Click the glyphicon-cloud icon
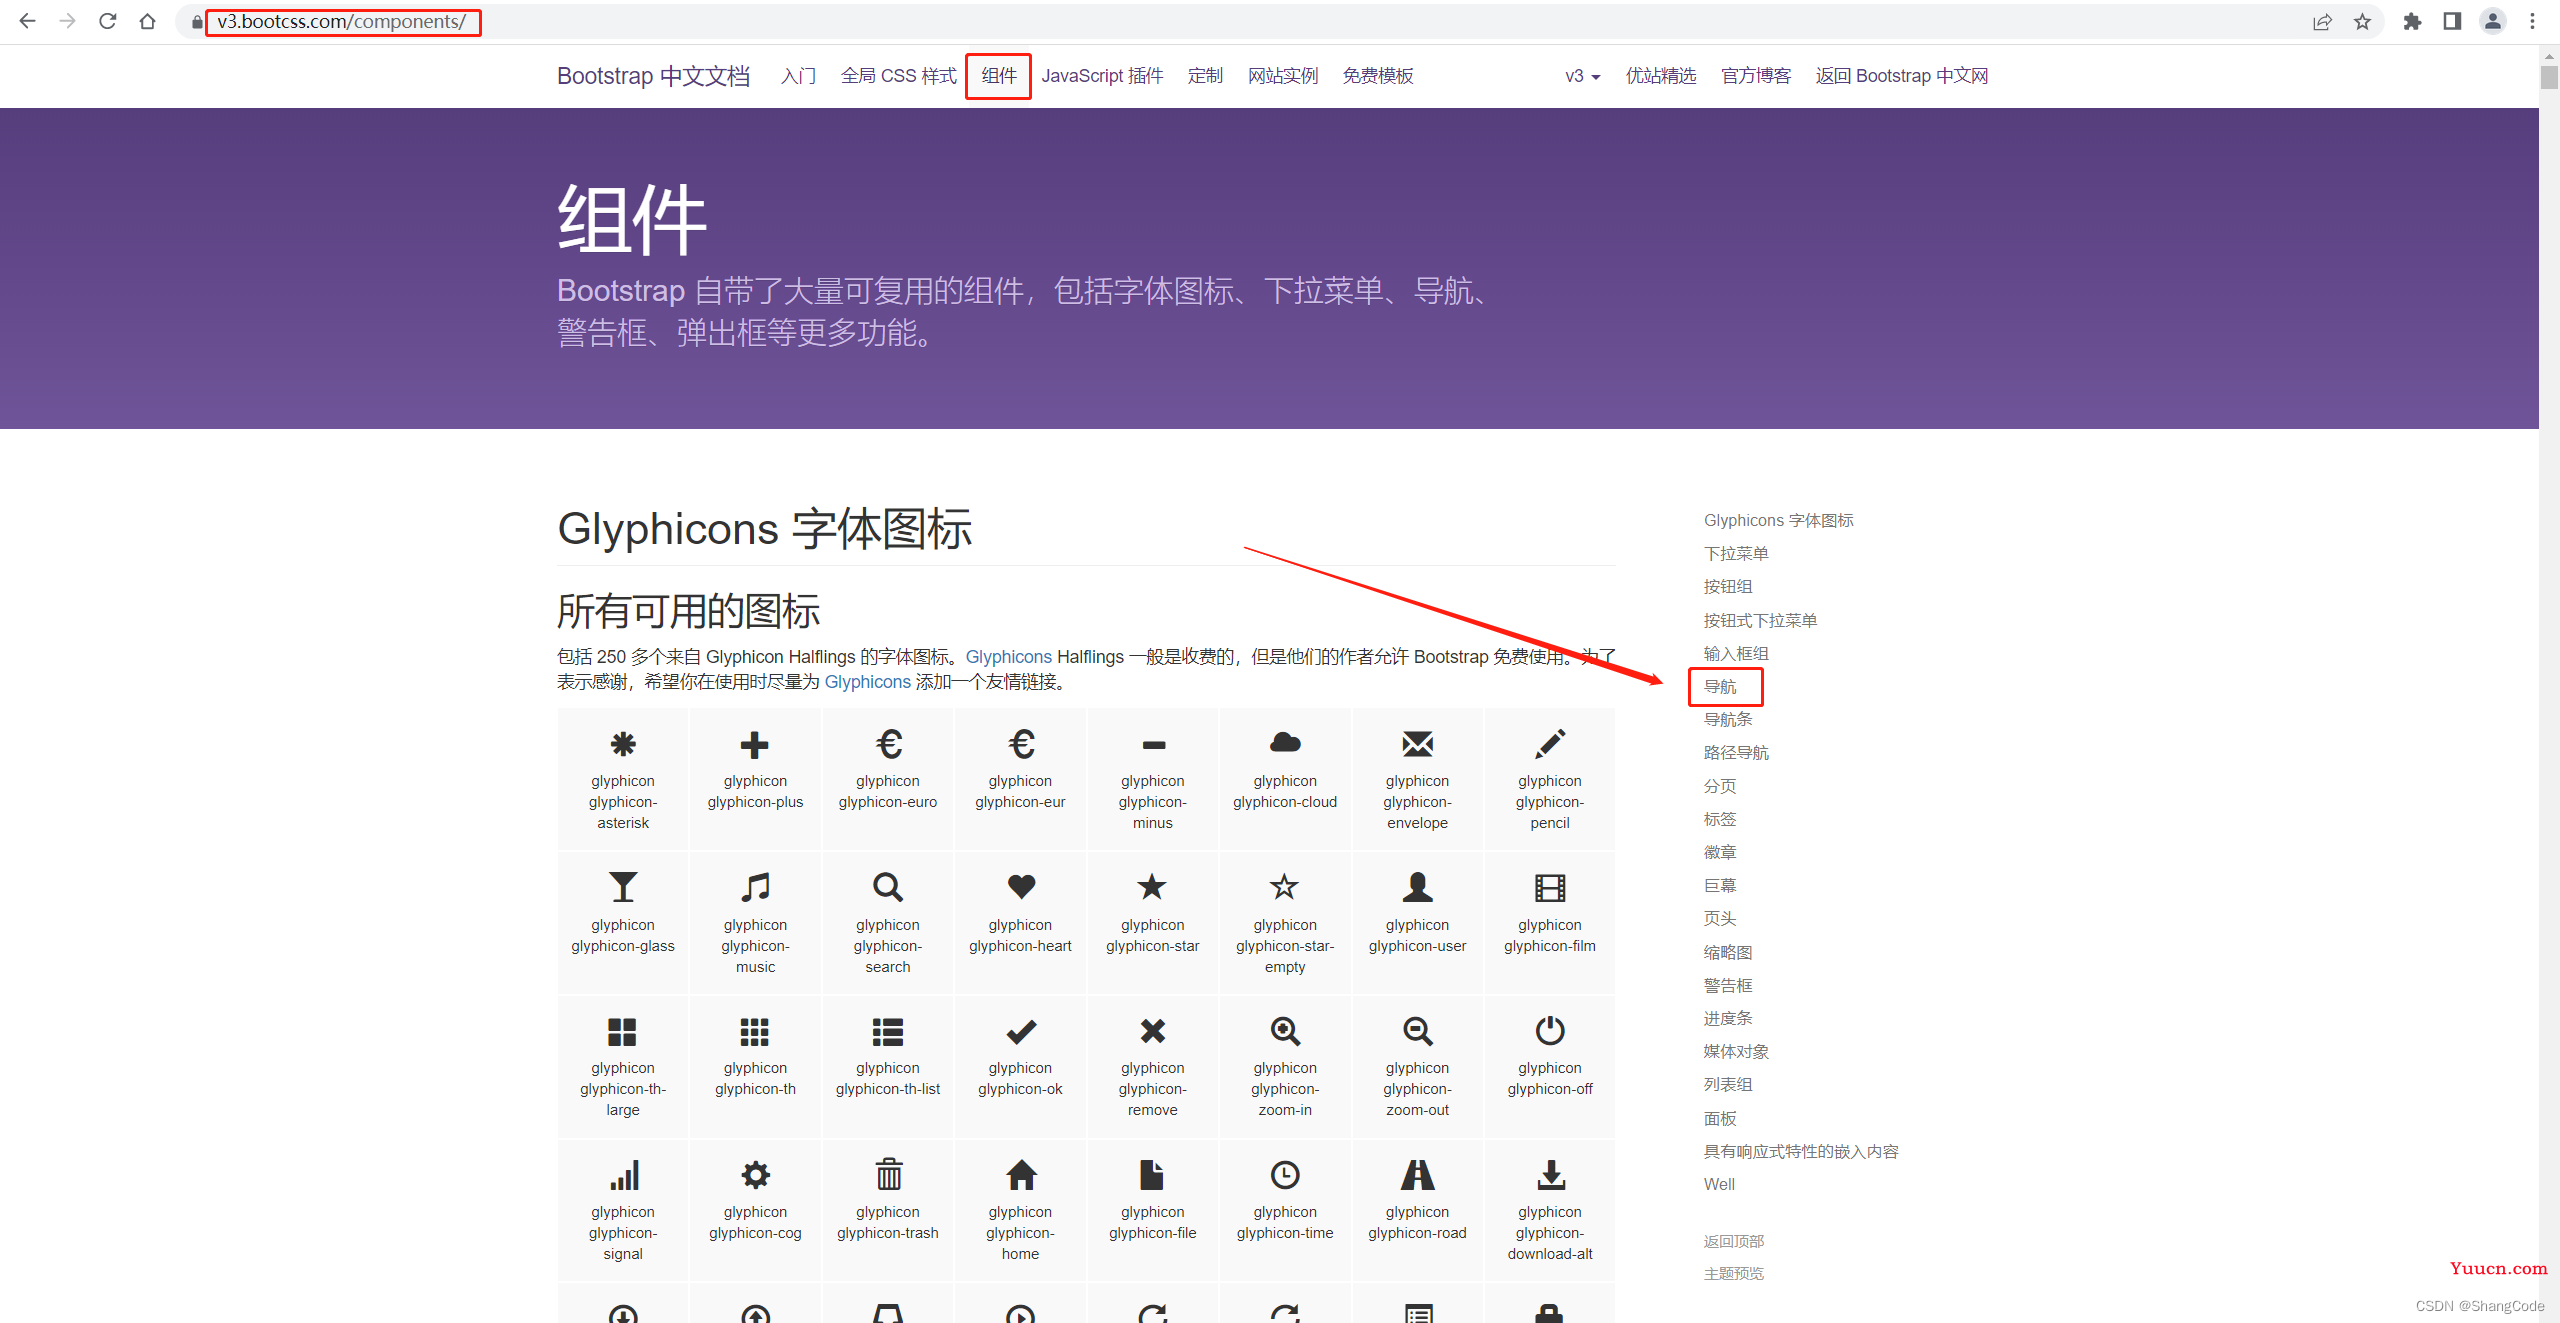Image resolution: width=2560 pixels, height=1323 pixels. coord(1285,742)
